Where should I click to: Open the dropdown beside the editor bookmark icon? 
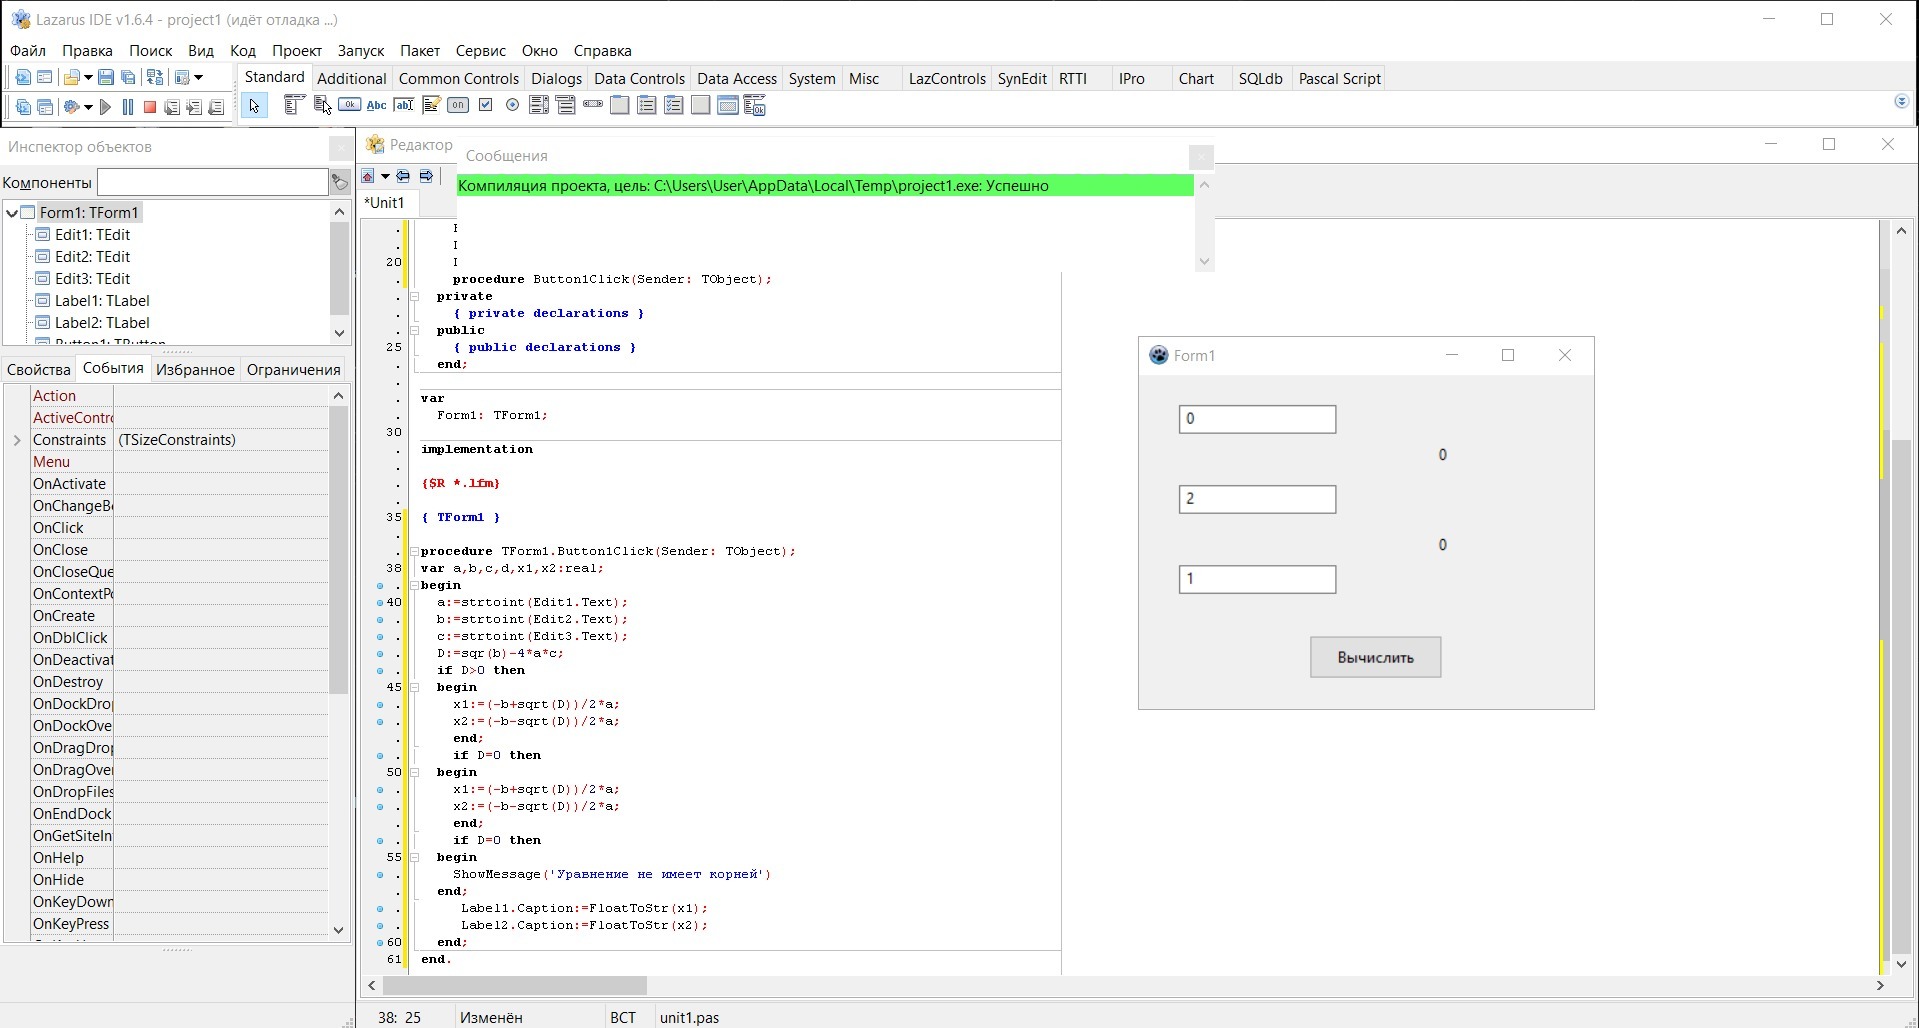[x=385, y=177]
